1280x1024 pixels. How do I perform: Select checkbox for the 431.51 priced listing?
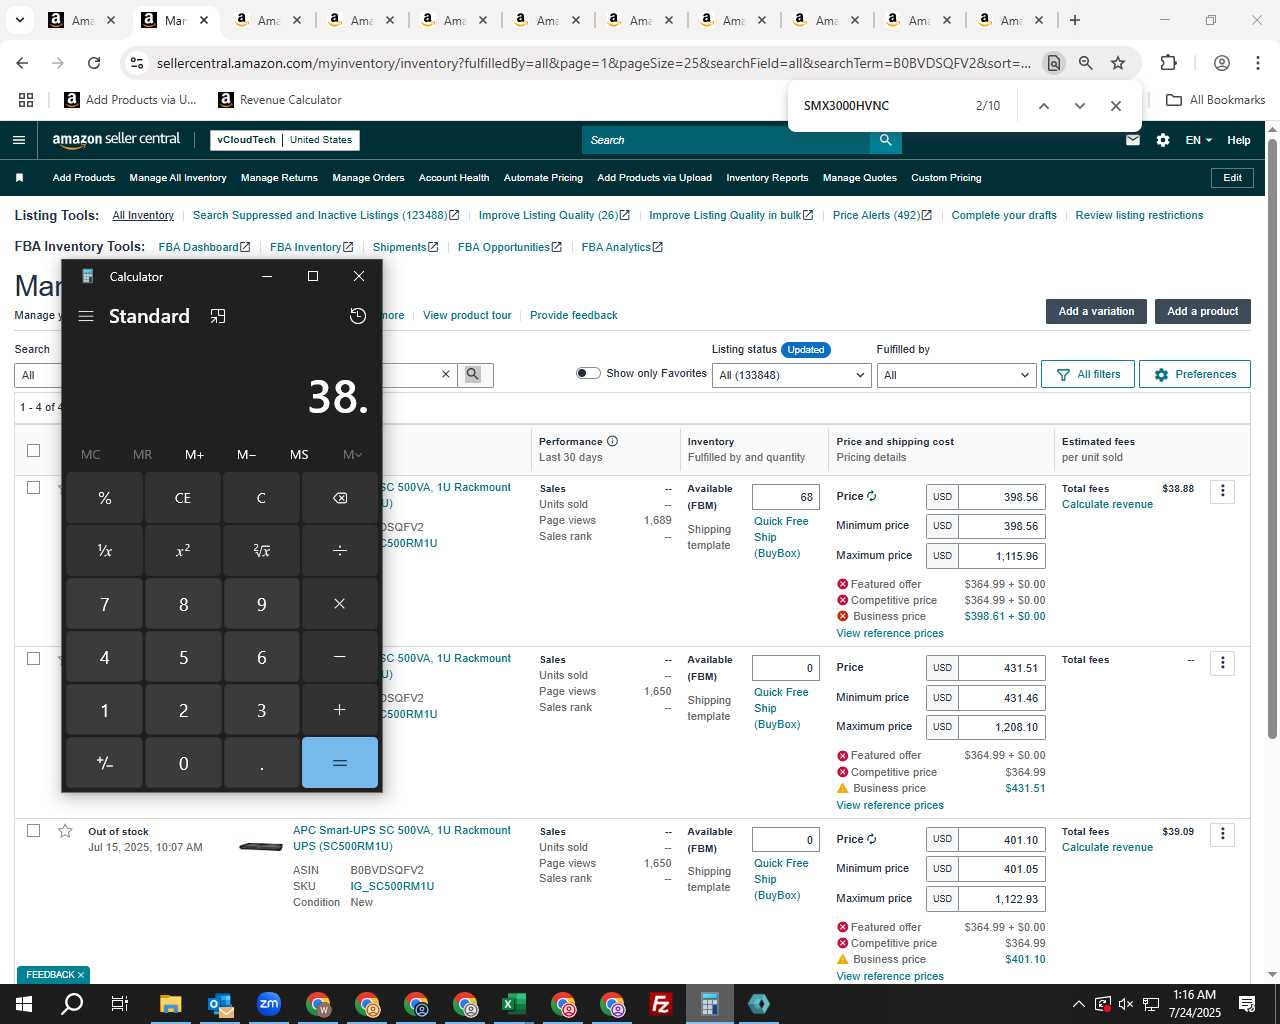pyautogui.click(x=33, y=658)
